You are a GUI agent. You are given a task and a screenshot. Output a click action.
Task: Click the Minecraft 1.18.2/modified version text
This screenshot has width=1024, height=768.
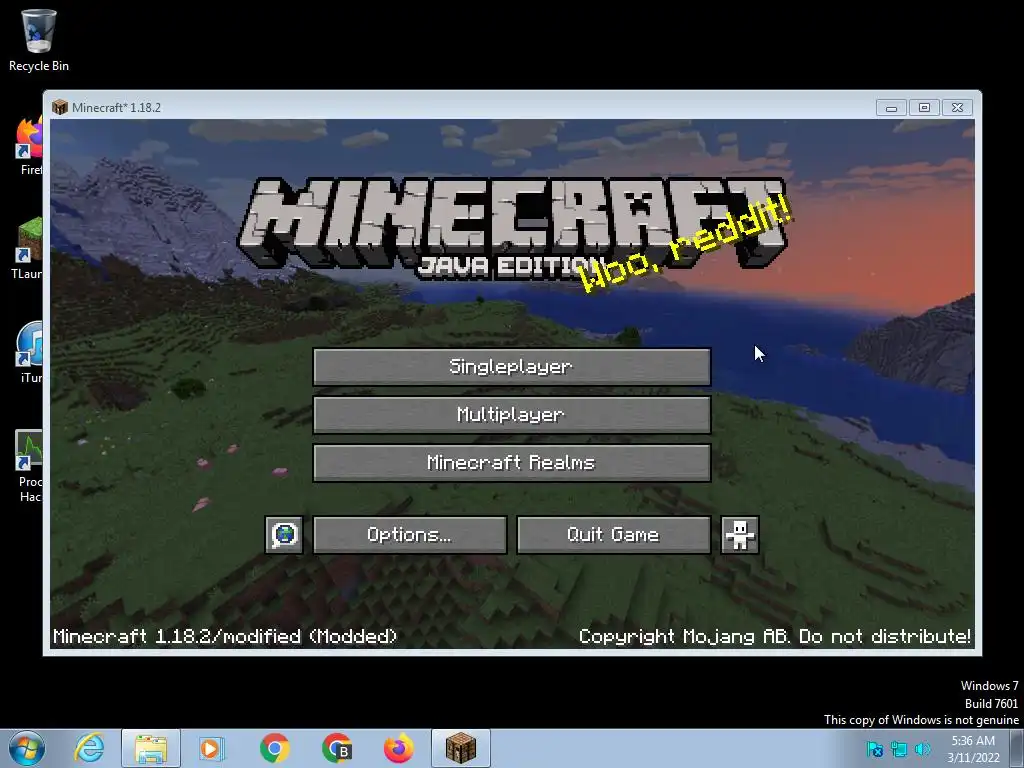[x=225, y=636]
